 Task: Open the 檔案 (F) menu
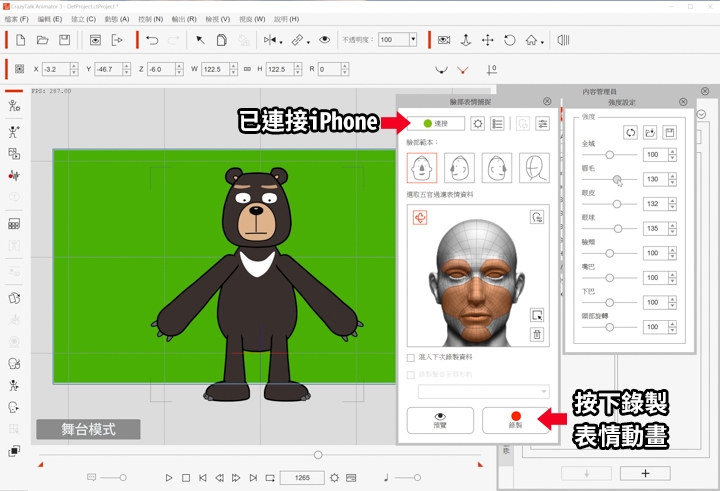pyautogui.click(x=17, y=19)
